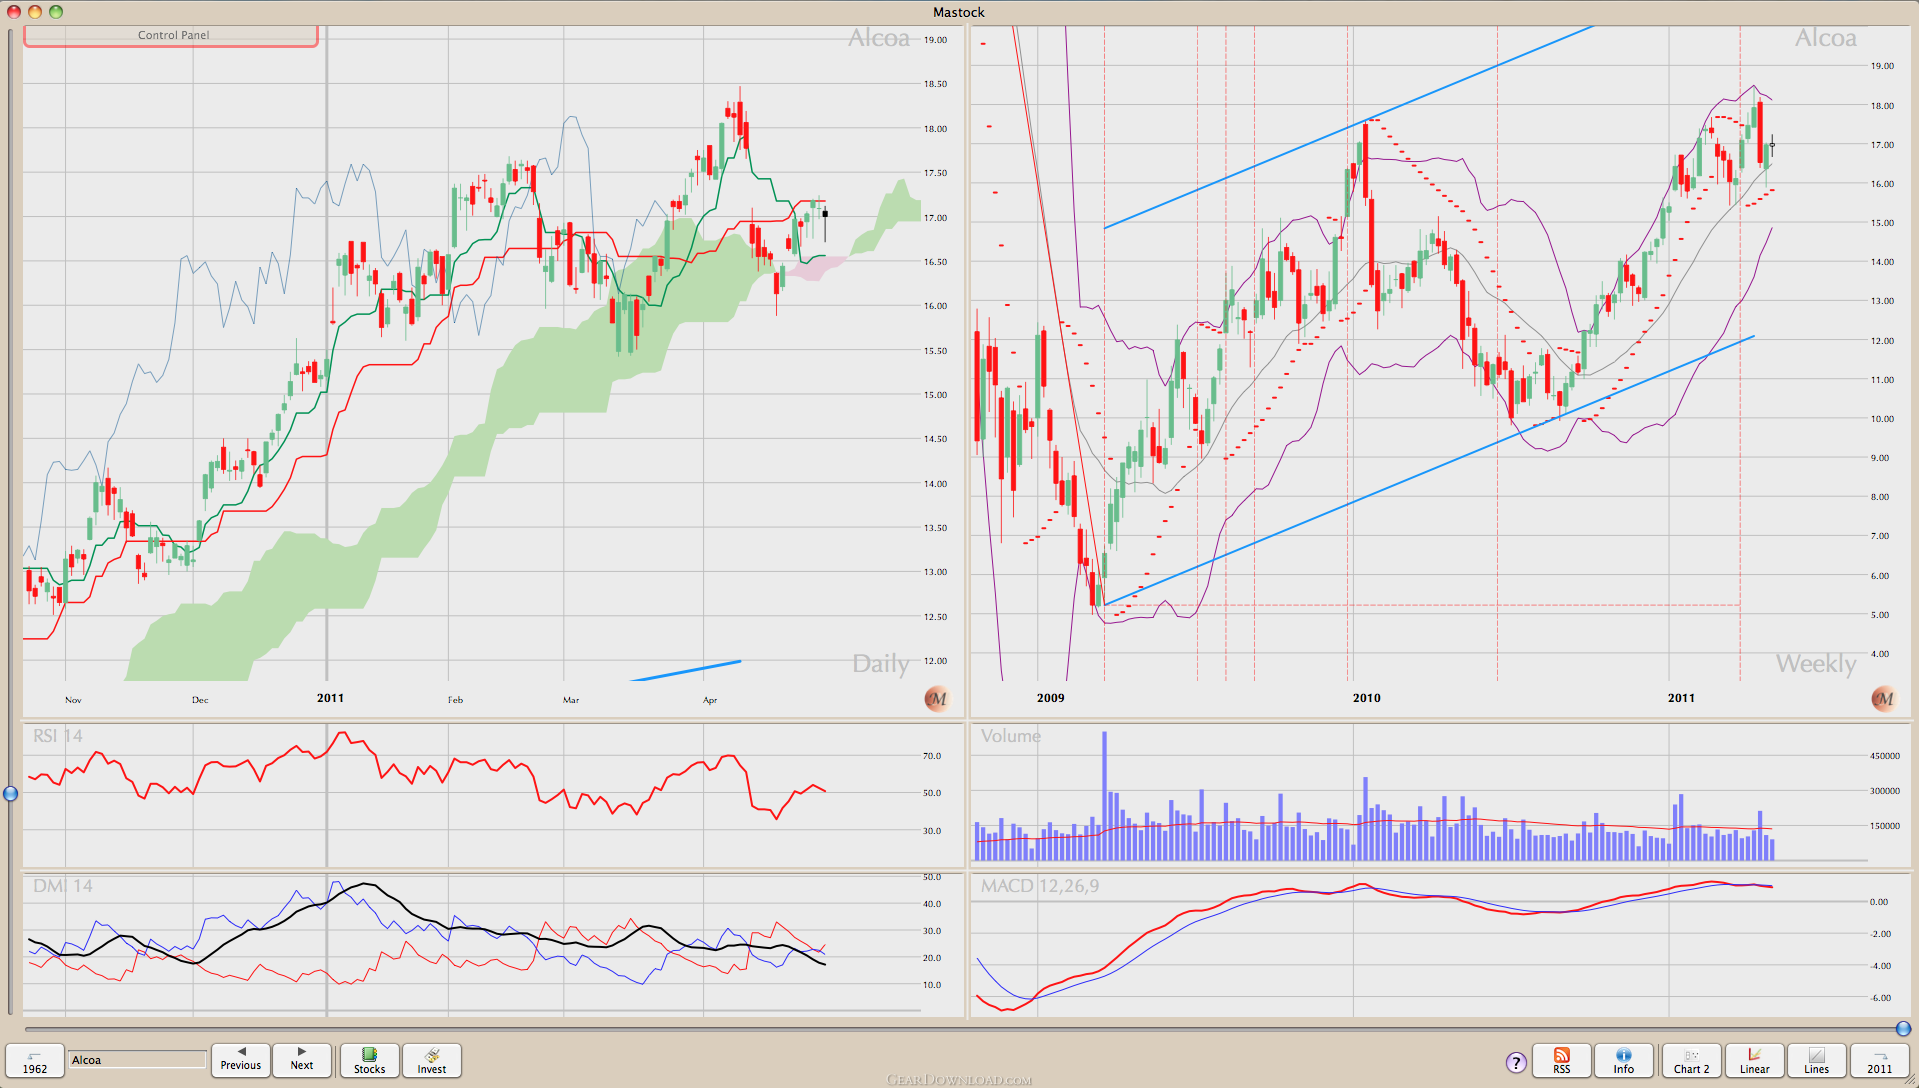Open the Invest tool
This screenshot has height=1088, width=1919.
pyautogui.click(x=432, y=1060)
